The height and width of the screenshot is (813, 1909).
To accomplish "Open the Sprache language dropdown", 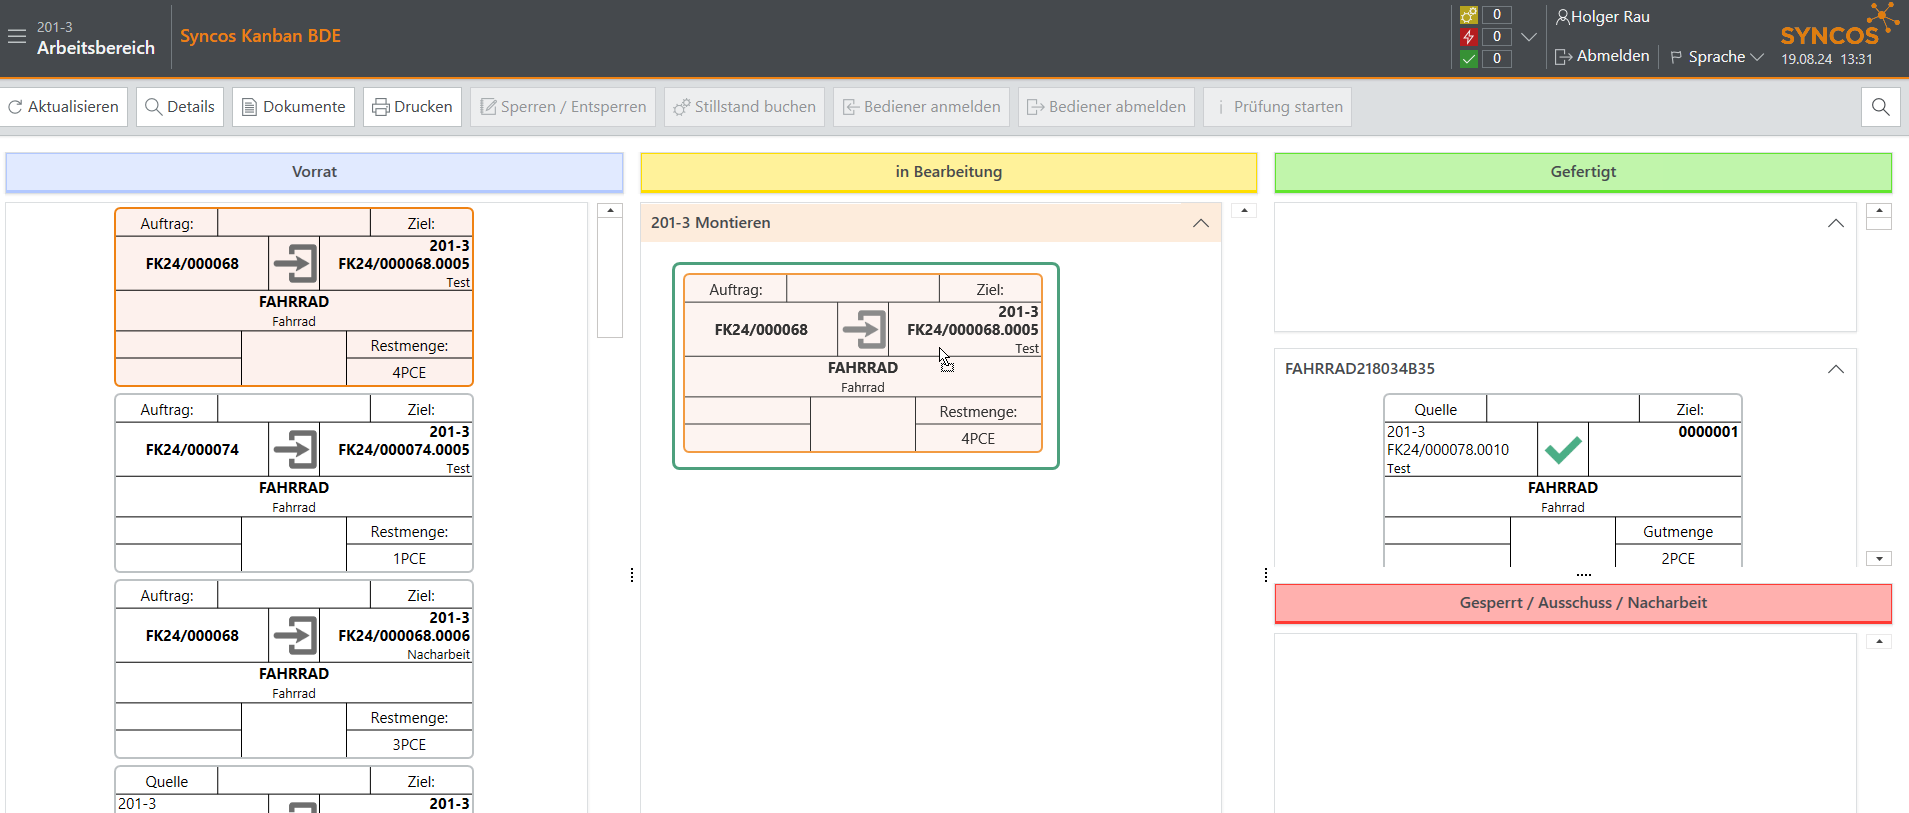I will 1717,57.
